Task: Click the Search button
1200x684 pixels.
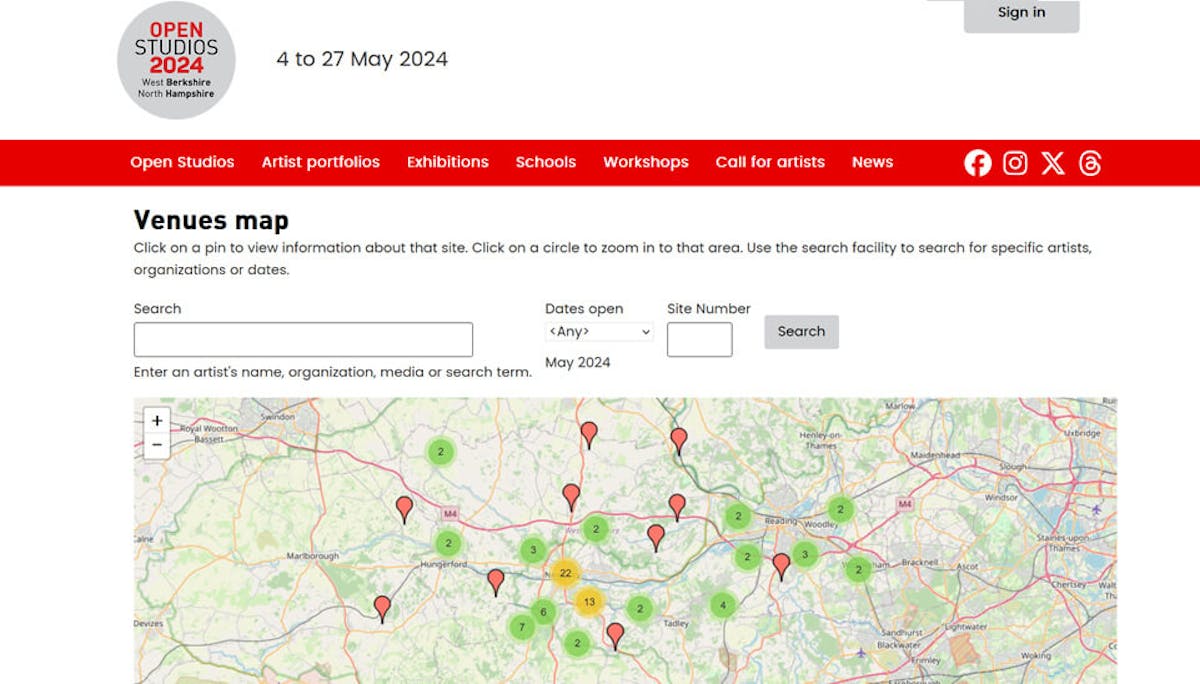Action: pyautogui.click(x=801, y=332)
